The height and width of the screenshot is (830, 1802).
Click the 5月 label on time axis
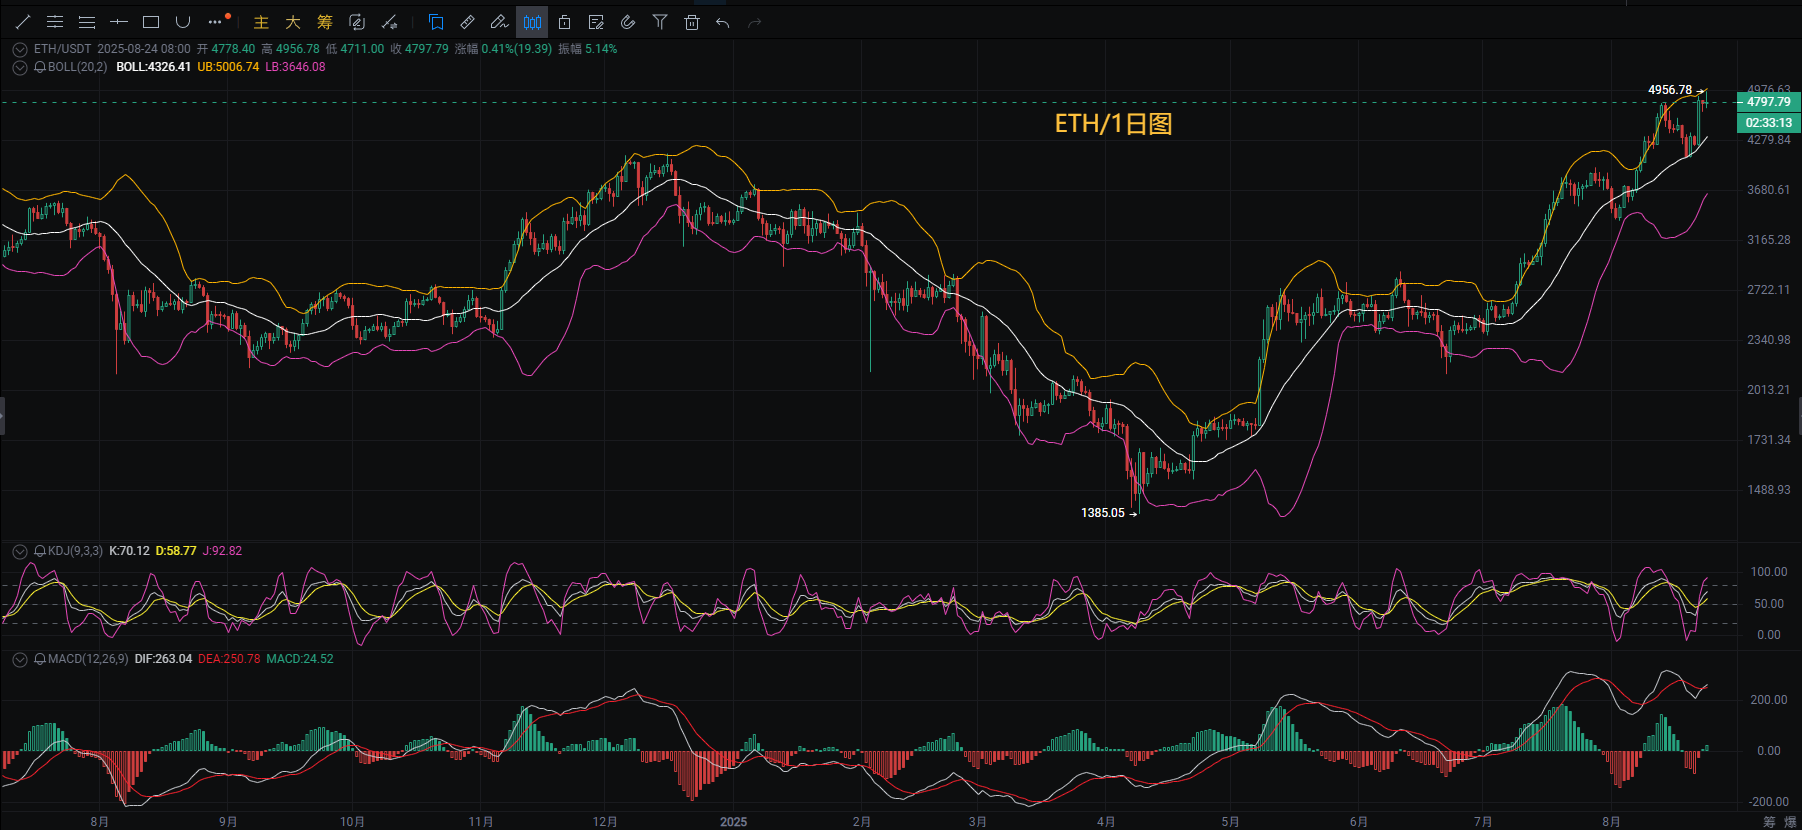pyautogui.click(x=1230, y=822)
